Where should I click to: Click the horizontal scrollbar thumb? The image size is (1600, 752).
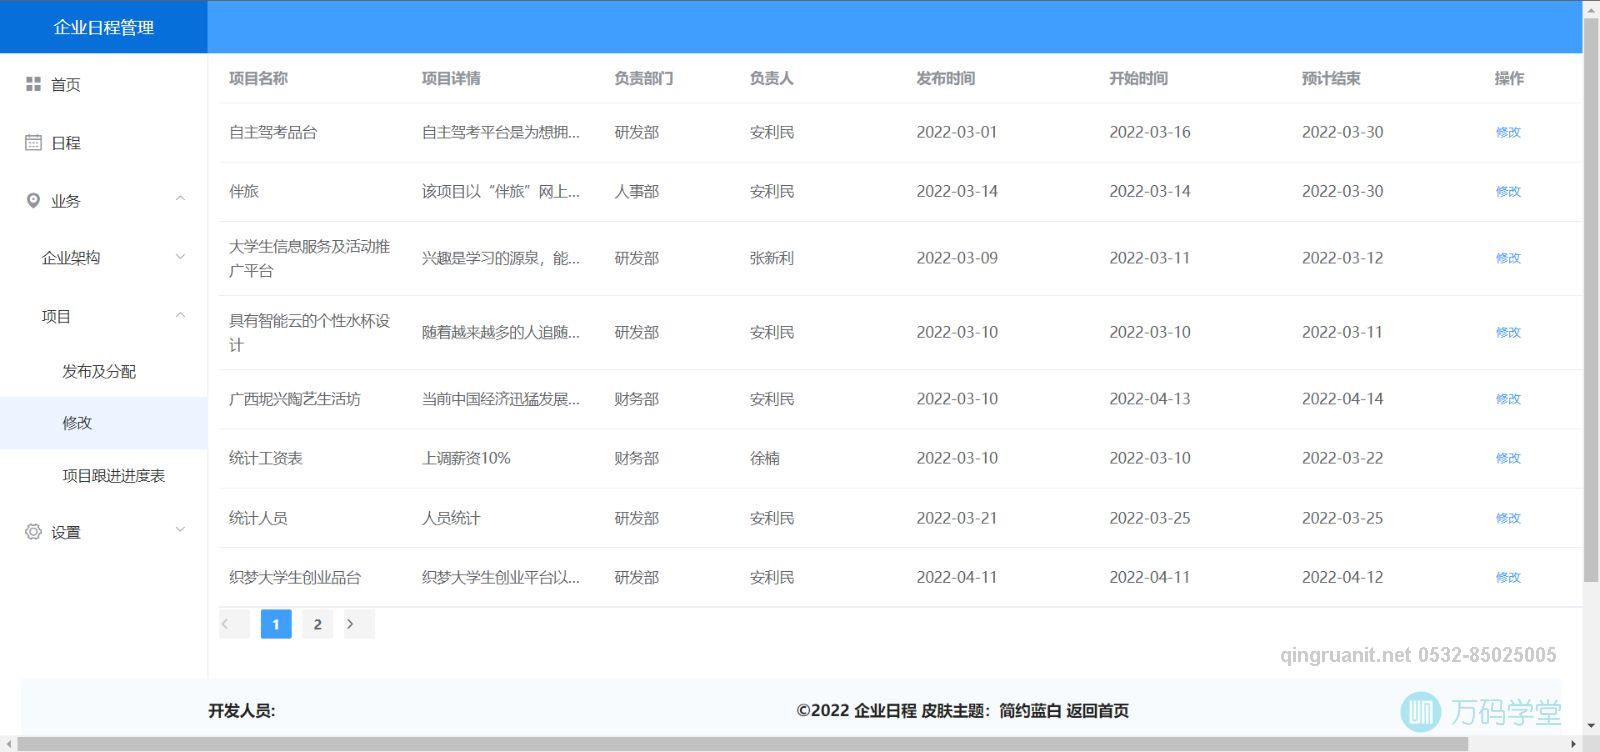click(x=742, y=744)
